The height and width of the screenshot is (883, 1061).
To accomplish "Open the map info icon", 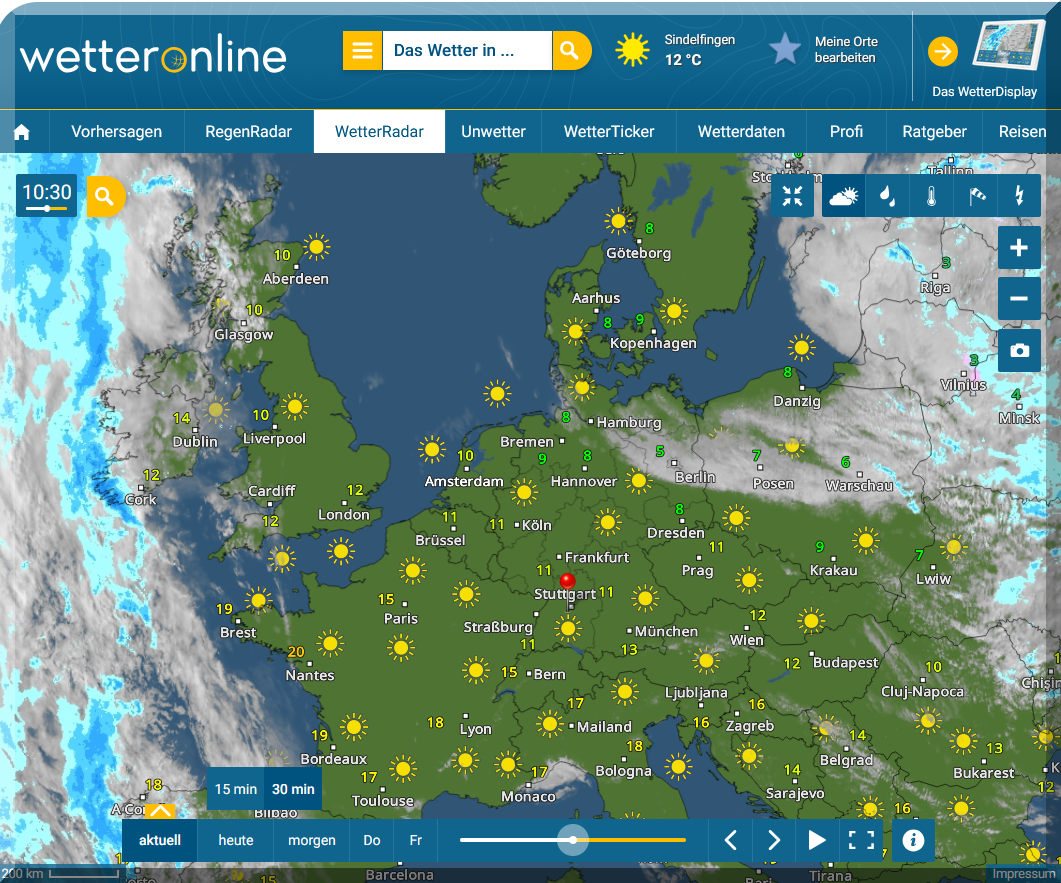I will [912, 840].
